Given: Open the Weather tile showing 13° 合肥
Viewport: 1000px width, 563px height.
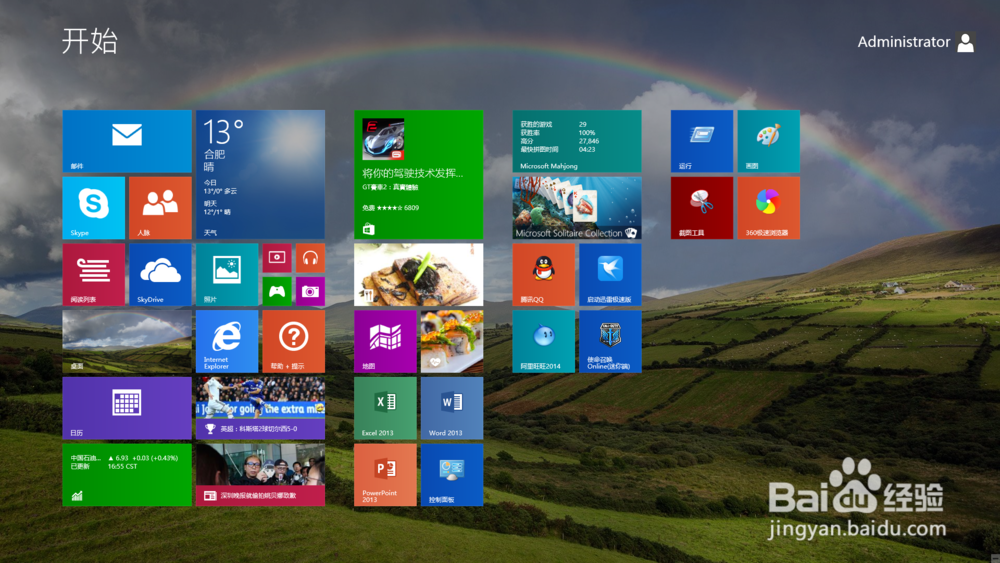Looking at the screenshot, I should pos(260,175).
